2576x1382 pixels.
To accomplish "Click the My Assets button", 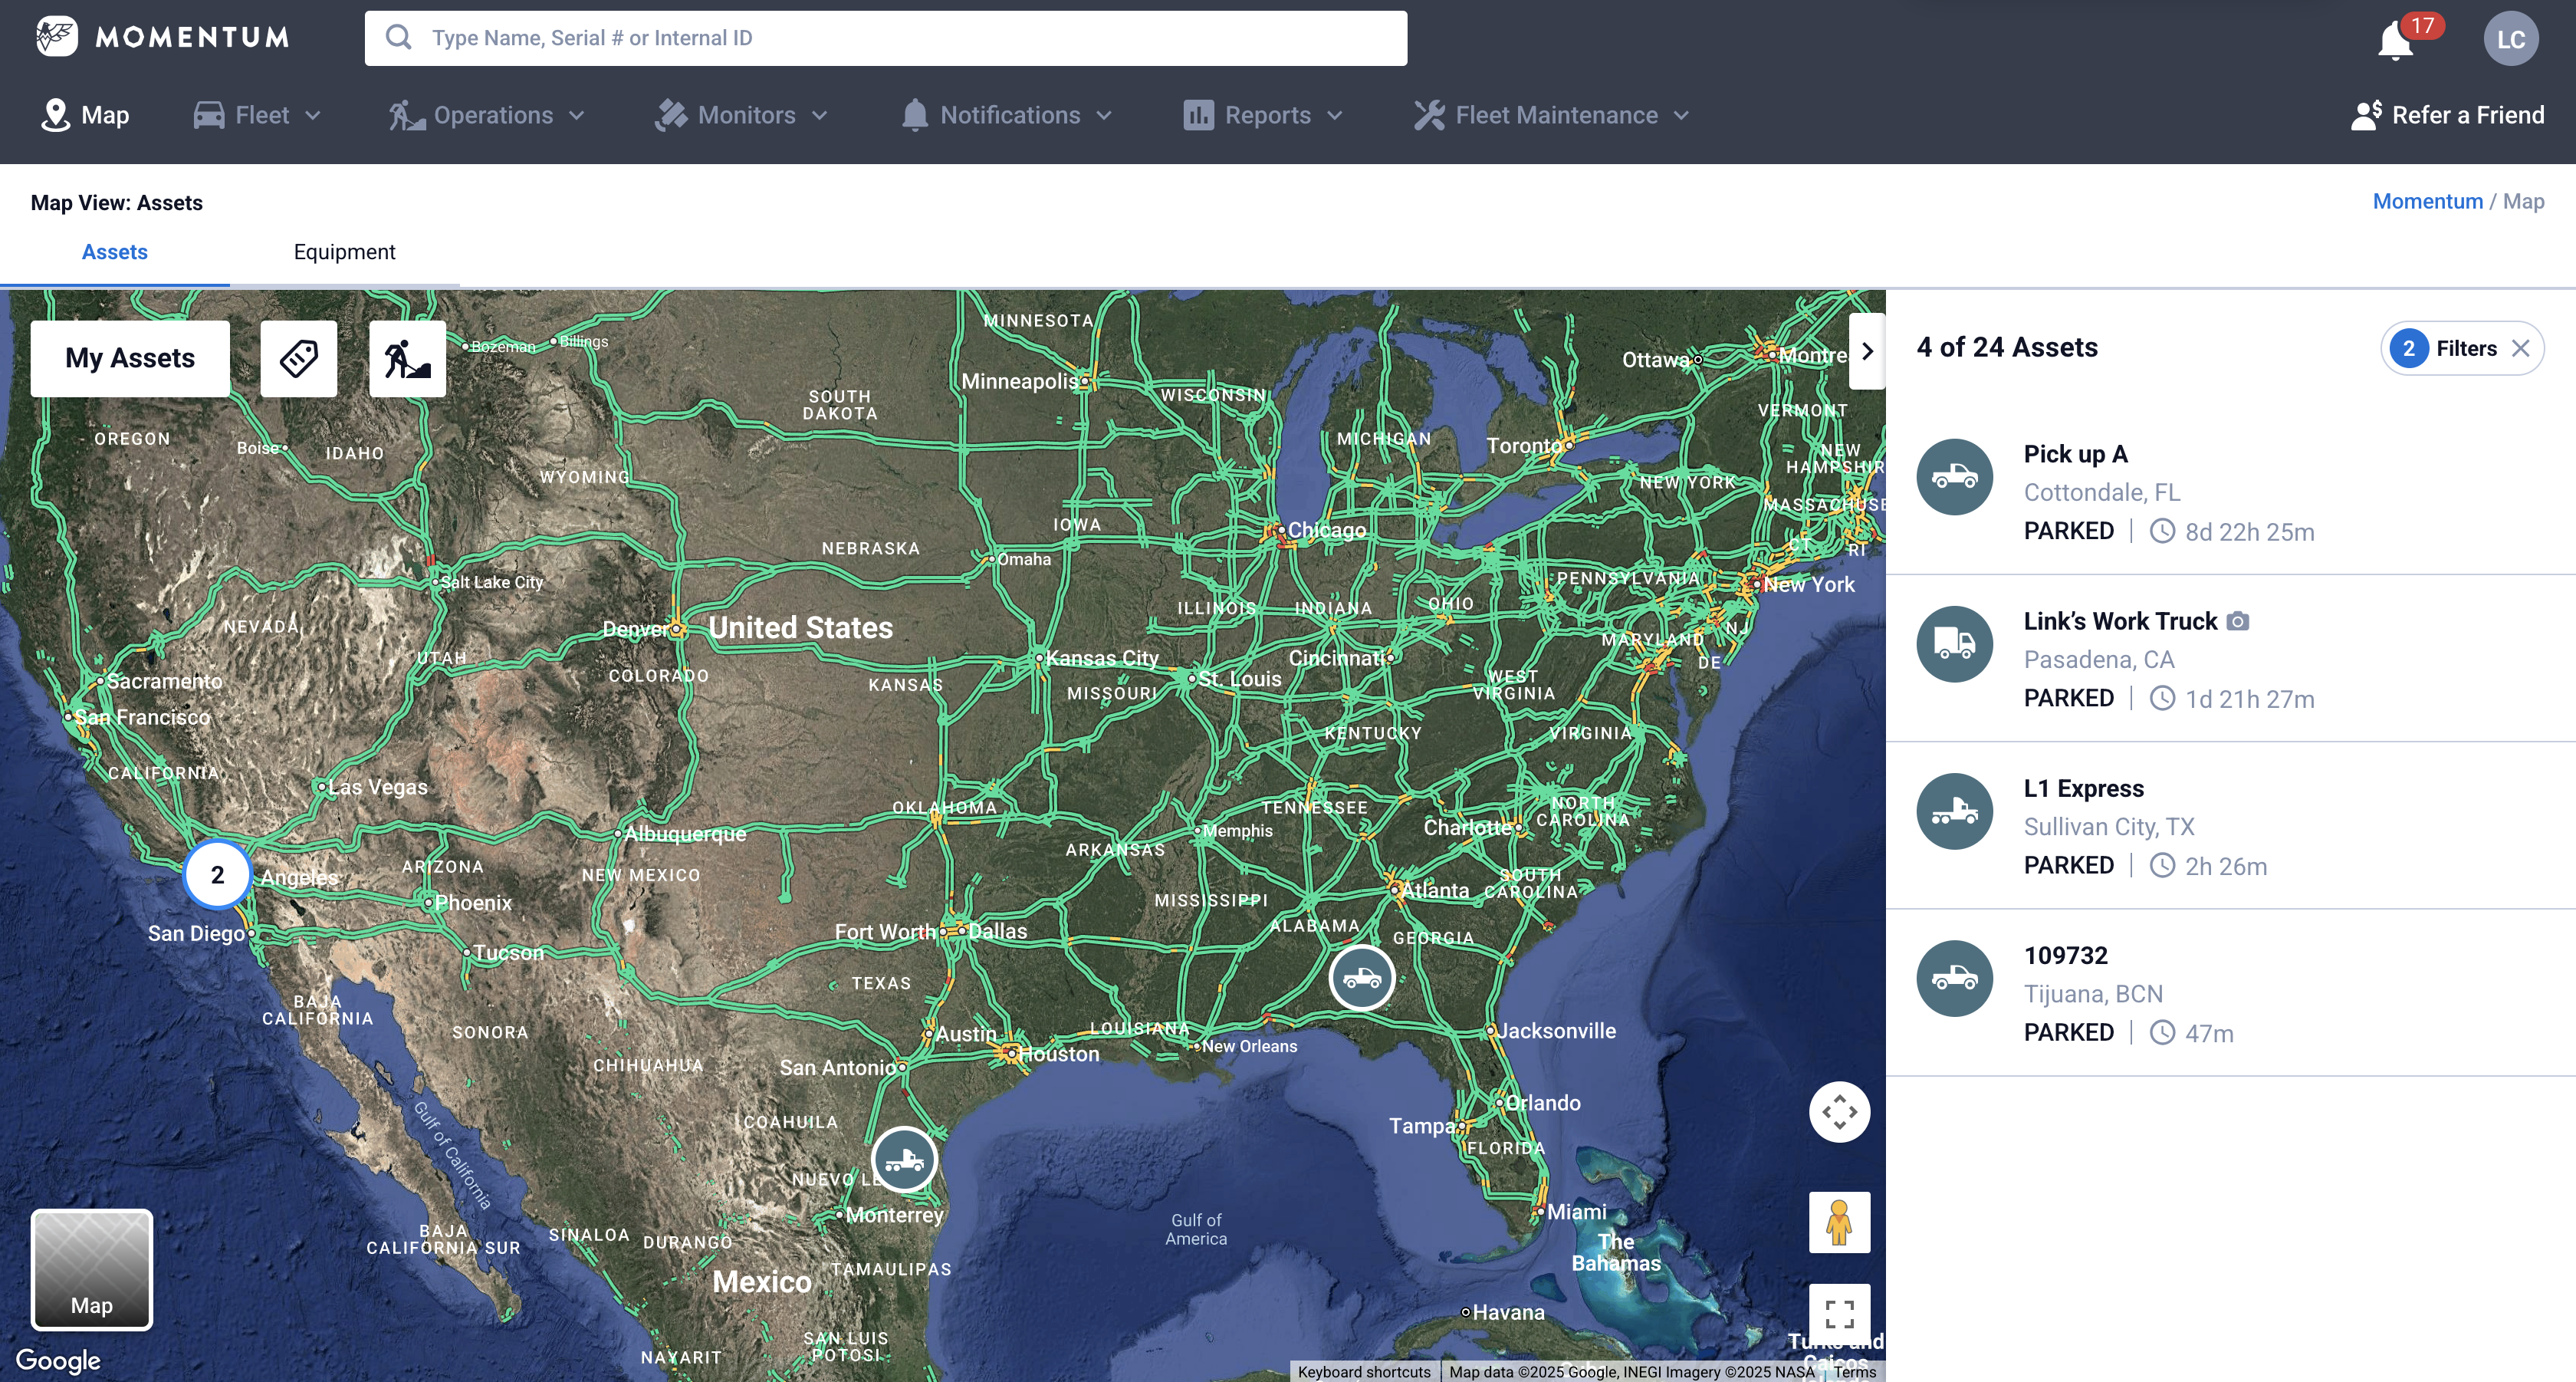I will click(x=130, y=358).
